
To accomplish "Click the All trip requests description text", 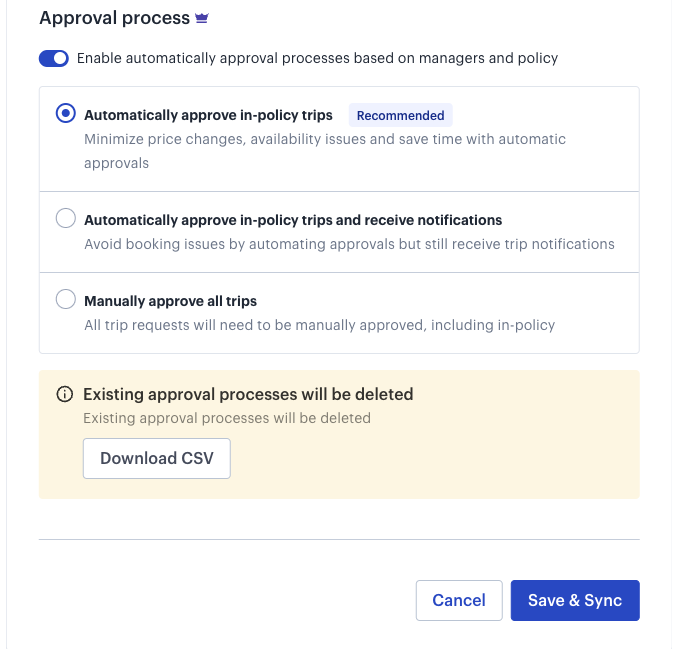I will coord(320,325).
